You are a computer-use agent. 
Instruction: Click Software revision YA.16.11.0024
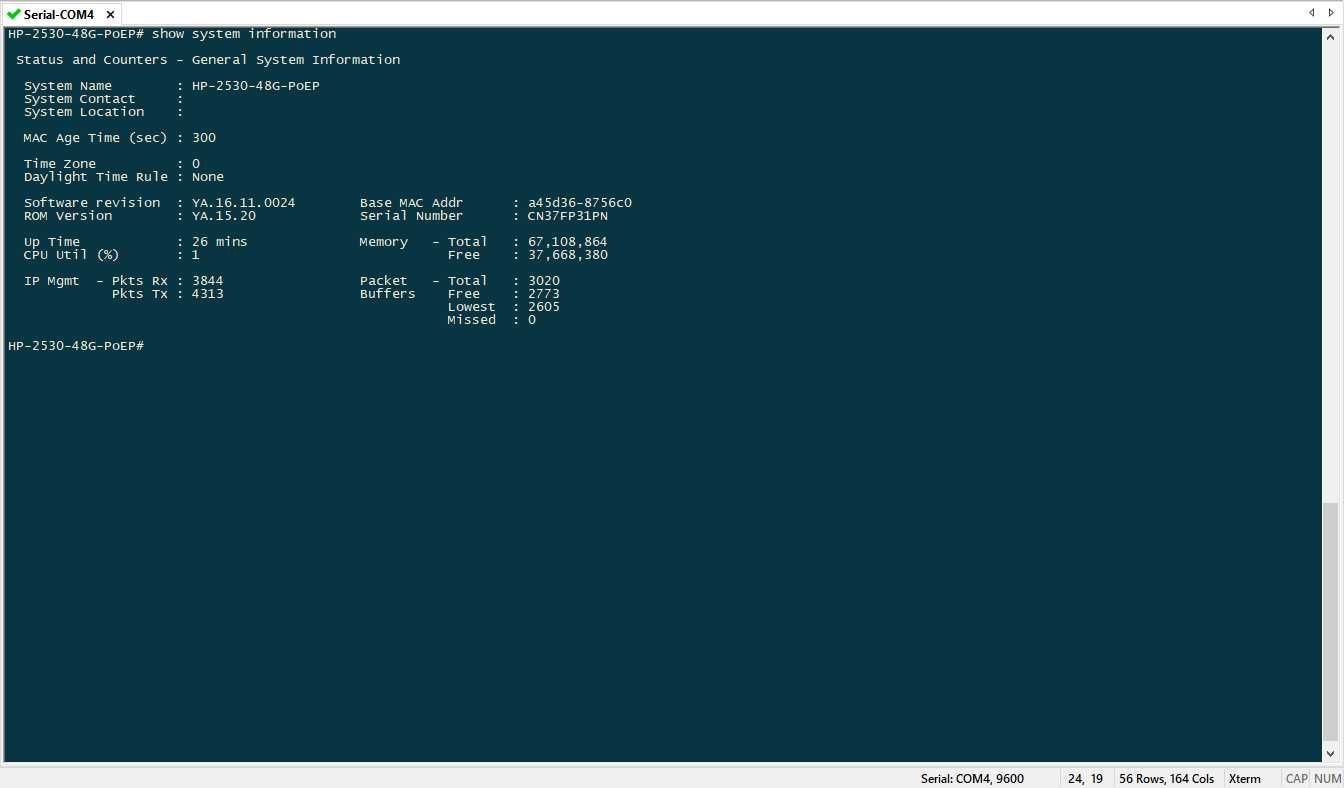point(244,203)
